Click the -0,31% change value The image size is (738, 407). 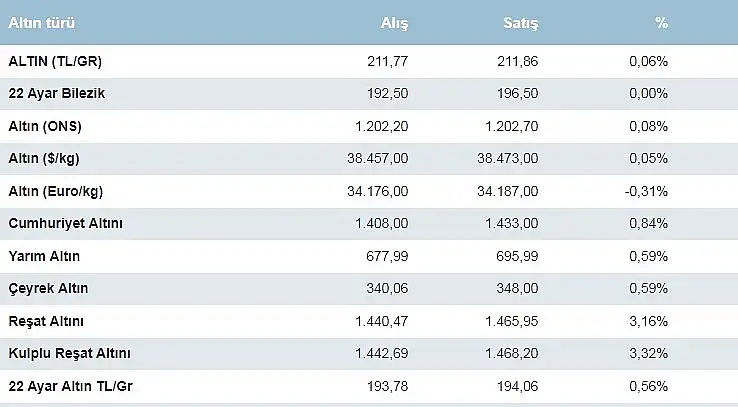click(646, 191)
